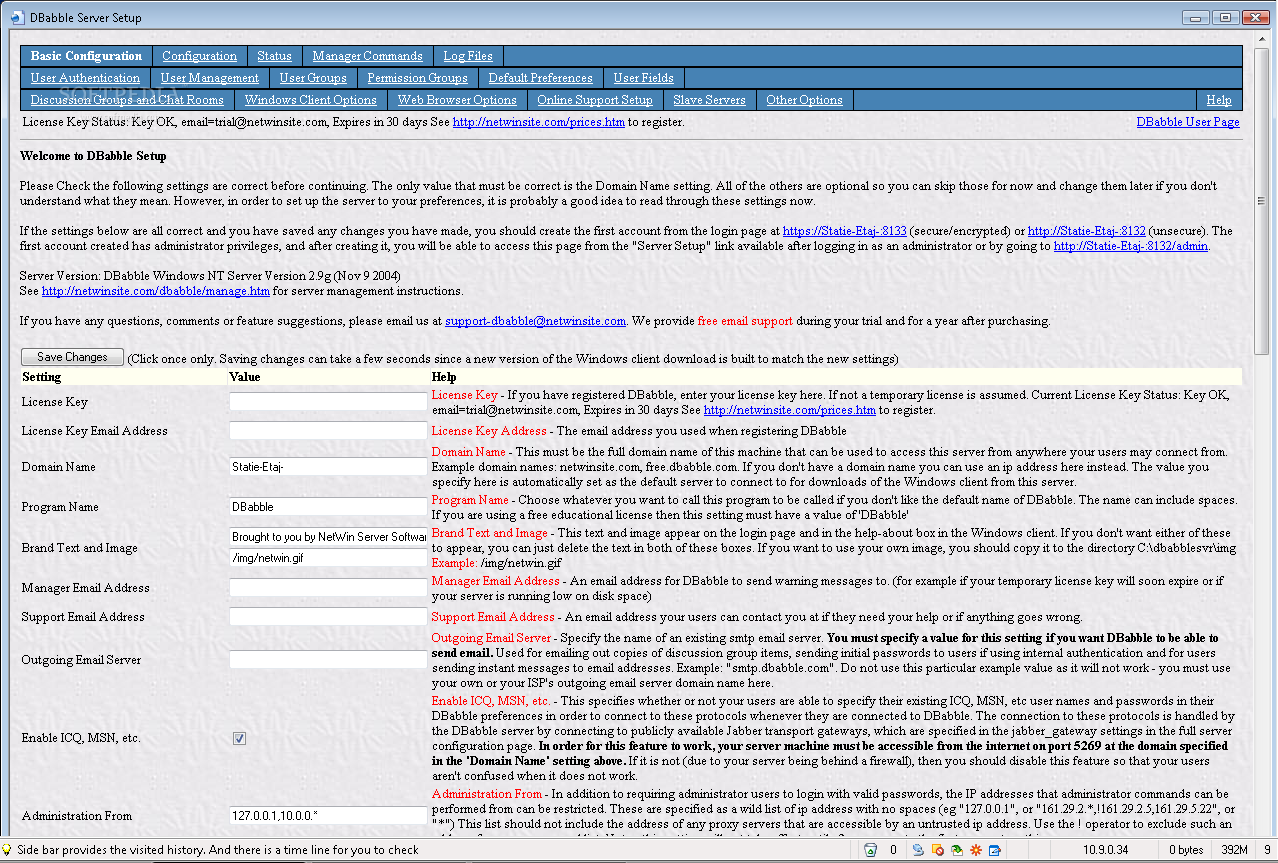
Task: Click the 'Welcome to DBabble Setup' heading
Action: (93, 156)
